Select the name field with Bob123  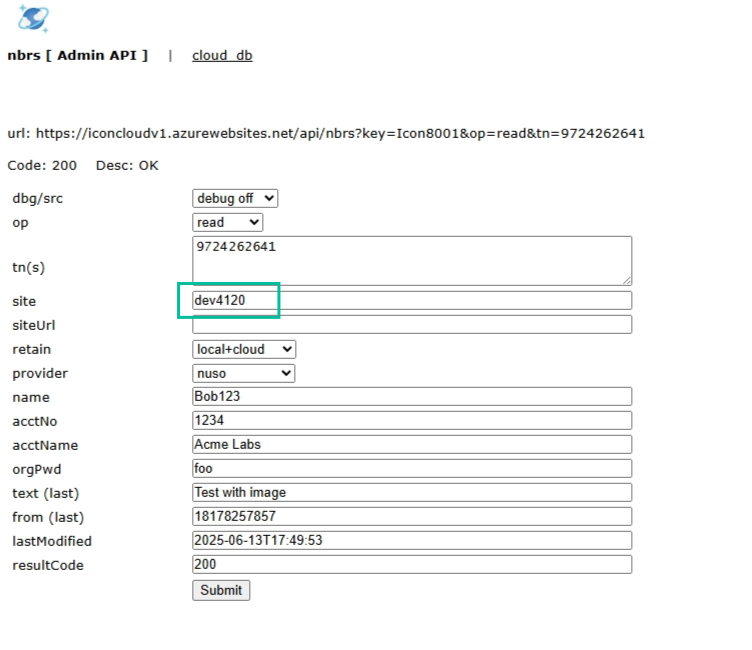(x=411, y=397)
